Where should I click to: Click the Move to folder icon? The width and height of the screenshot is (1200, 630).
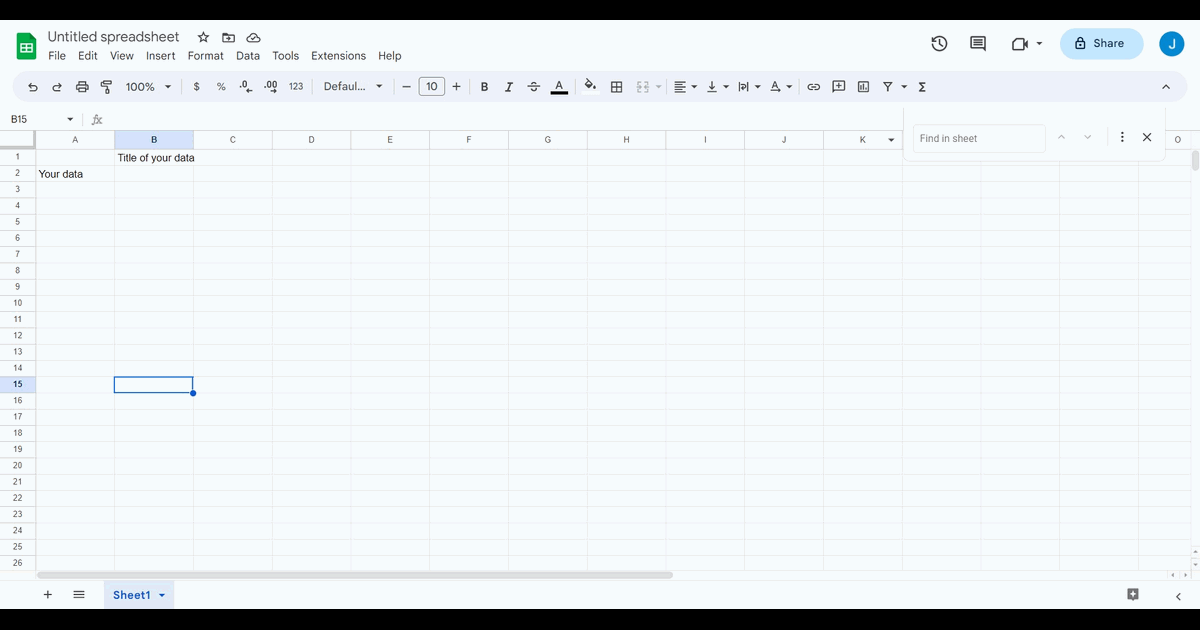229,37
